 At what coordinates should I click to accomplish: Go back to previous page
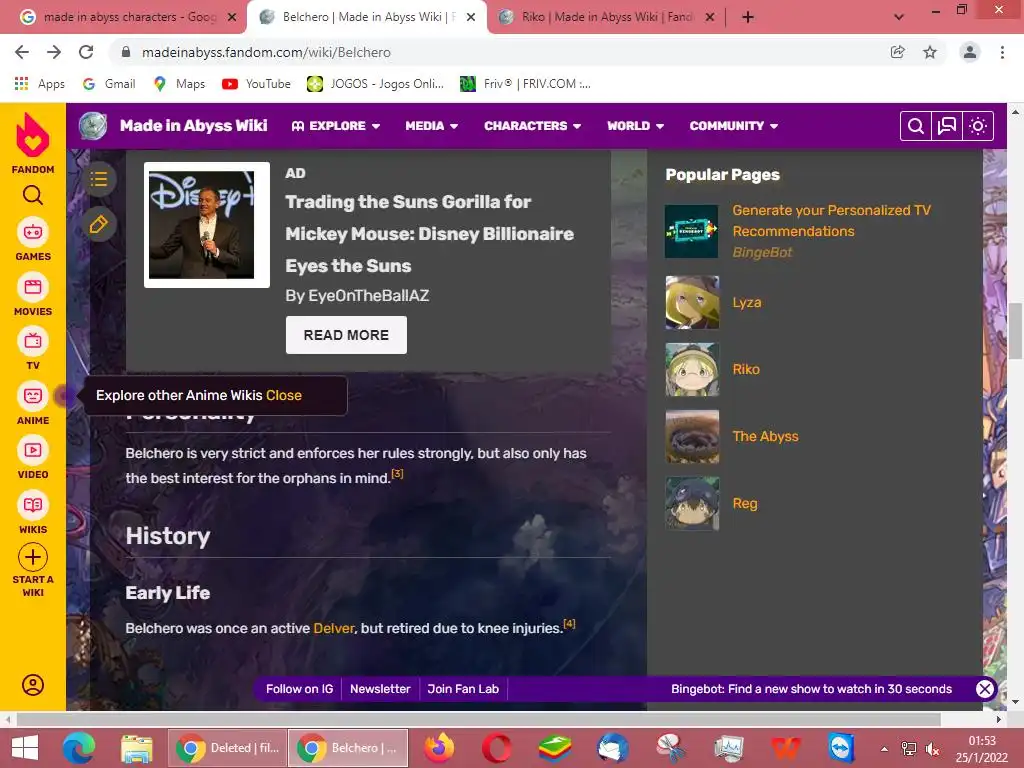coord(22,52)
